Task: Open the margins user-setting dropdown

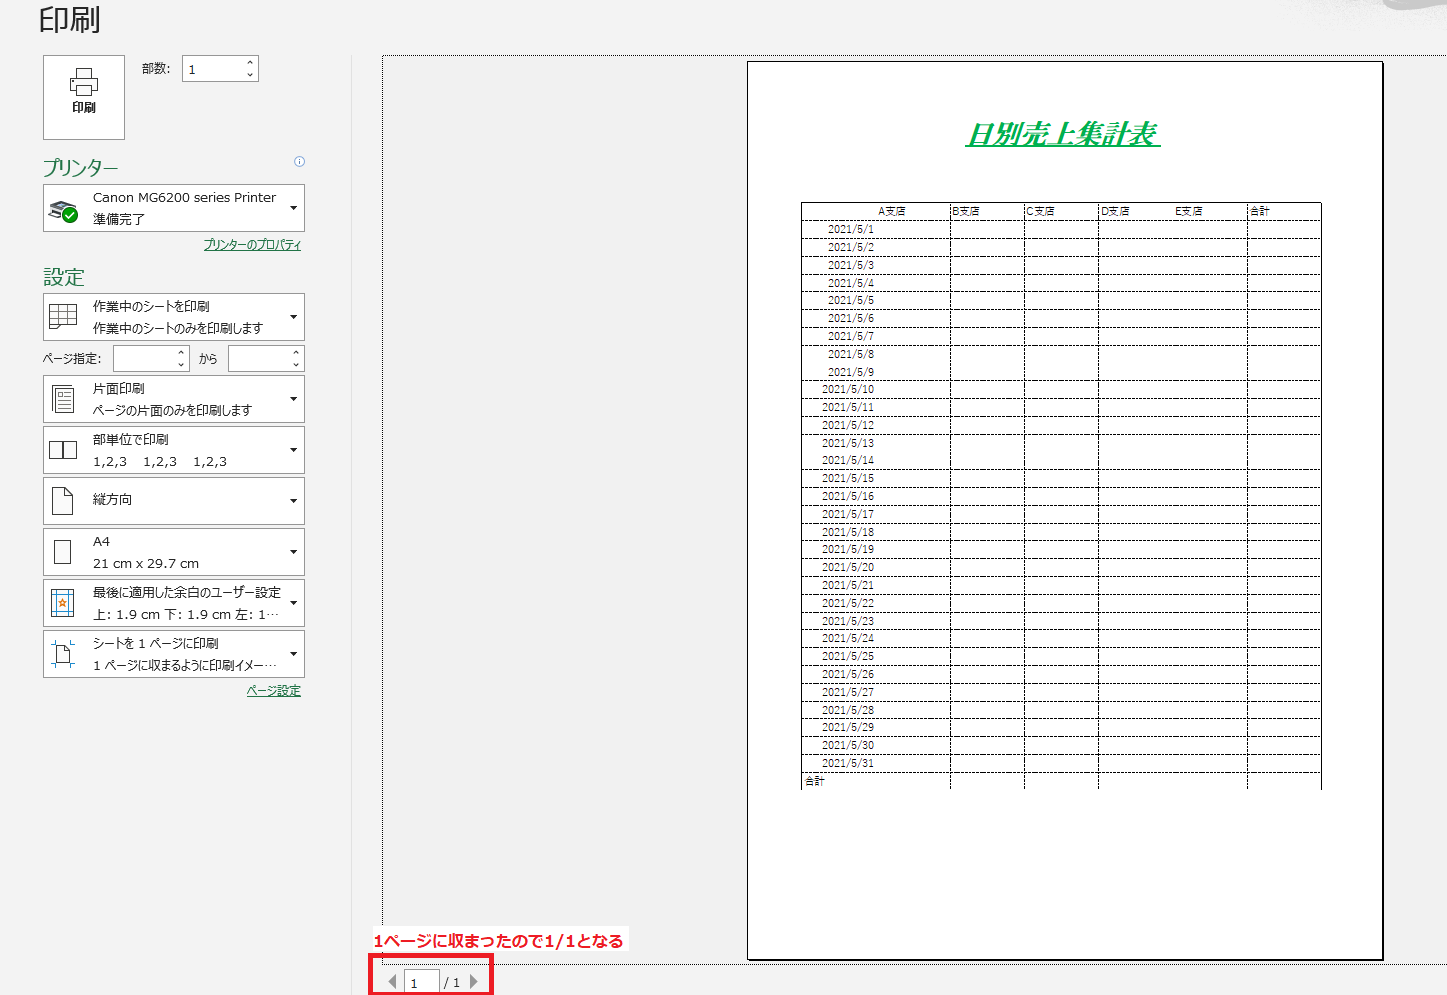Action: point(293,603)
